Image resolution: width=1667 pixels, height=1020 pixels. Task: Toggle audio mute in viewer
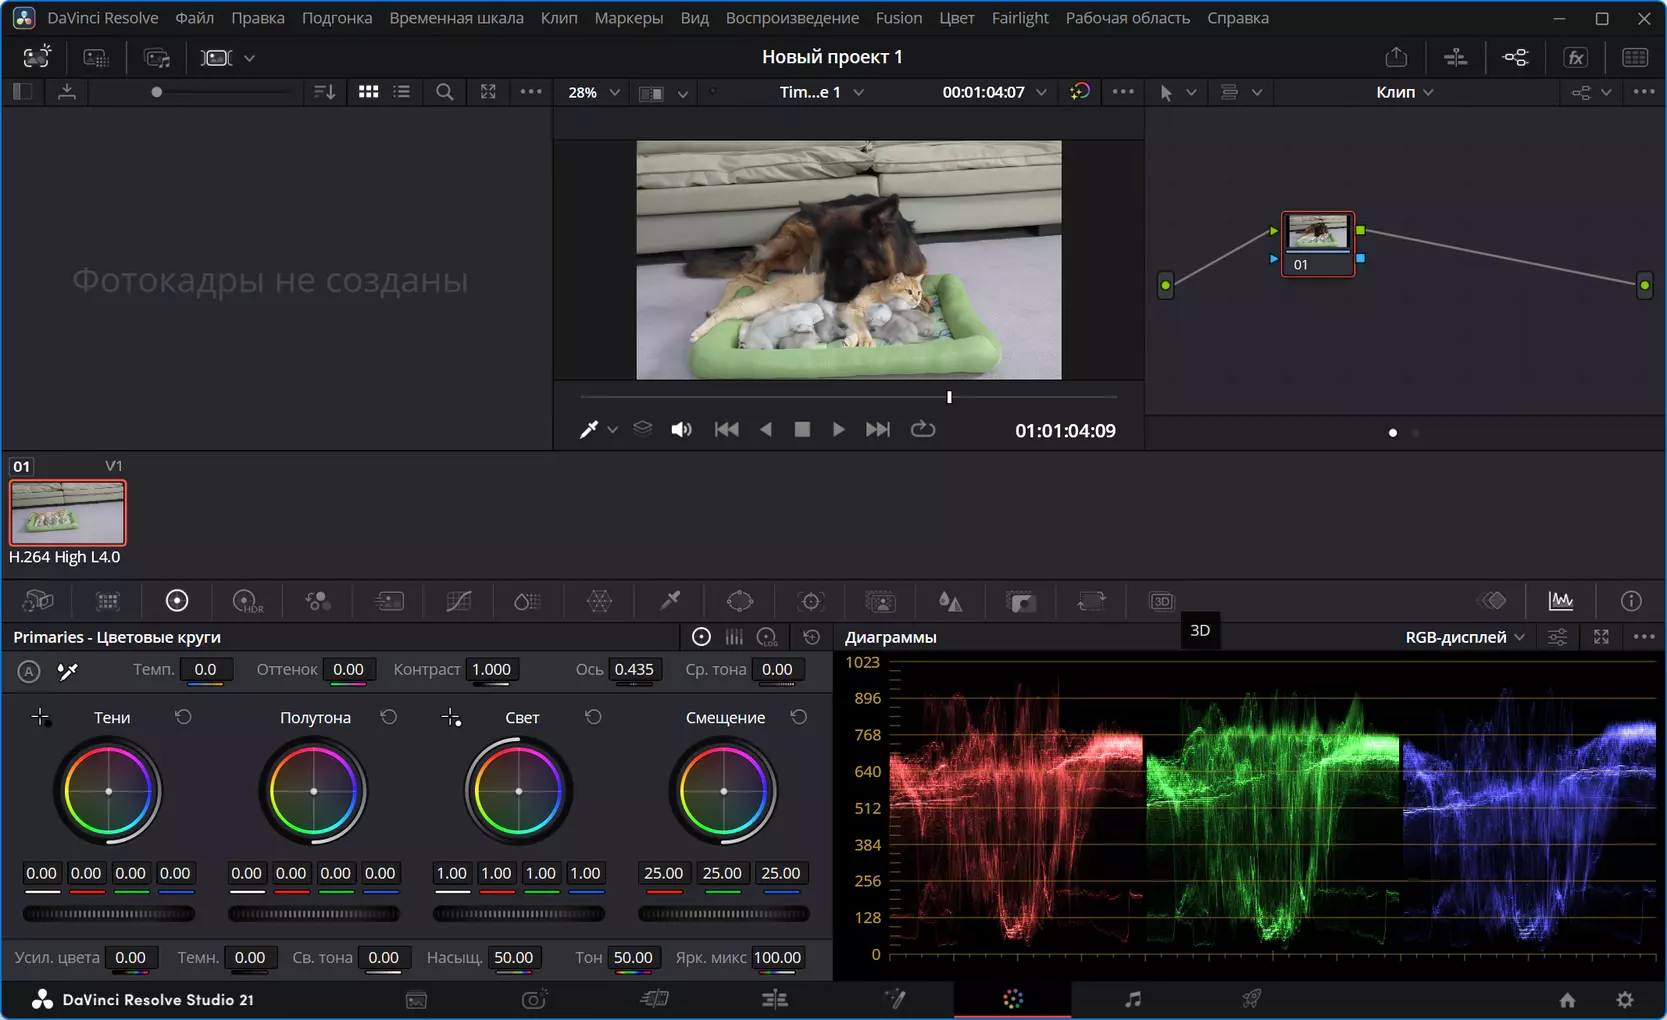[681, 430]
